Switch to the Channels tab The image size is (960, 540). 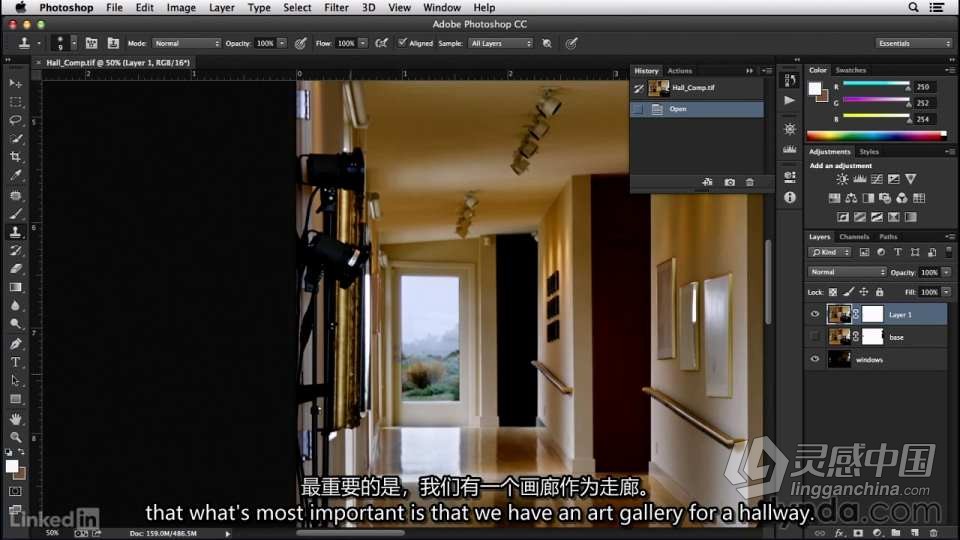point(854,237)
